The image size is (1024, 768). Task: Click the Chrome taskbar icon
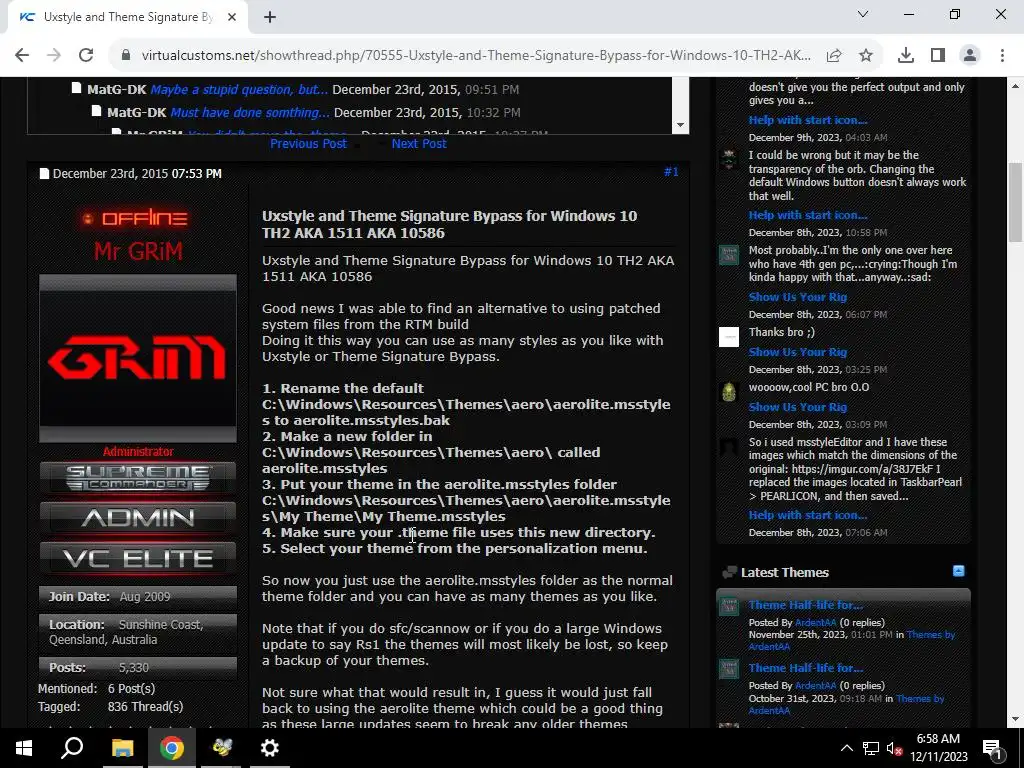(x=172, y=748)
